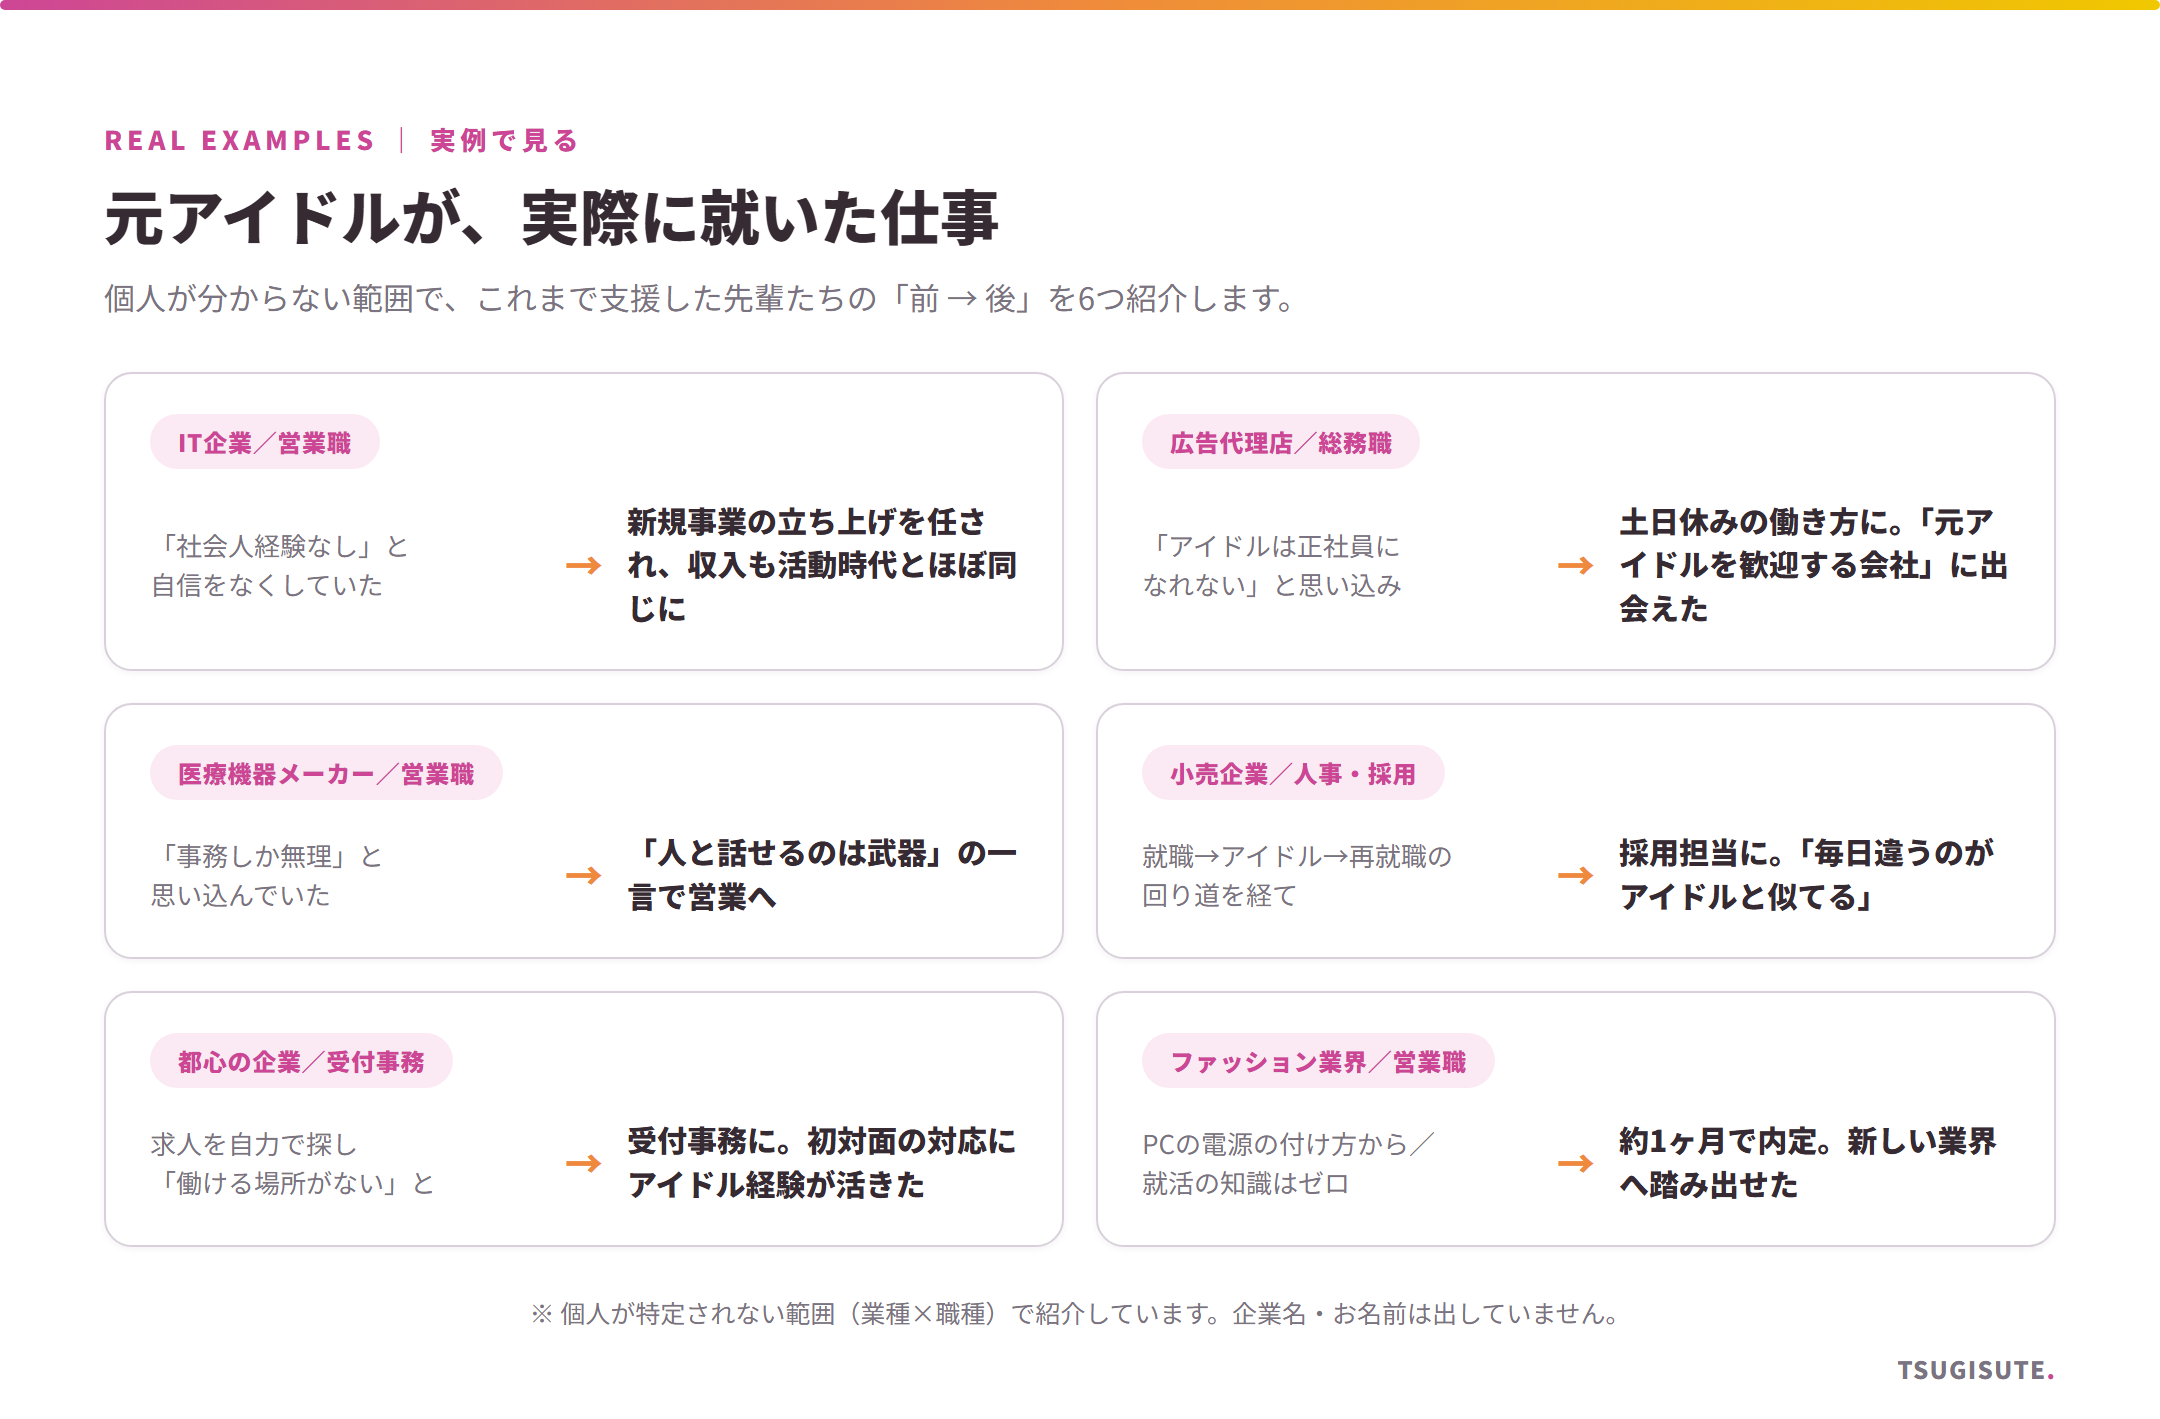Select the 'ファッション業界／営業職' tag
Screen dimensions: 2160x1419
coord(1318,1061)
